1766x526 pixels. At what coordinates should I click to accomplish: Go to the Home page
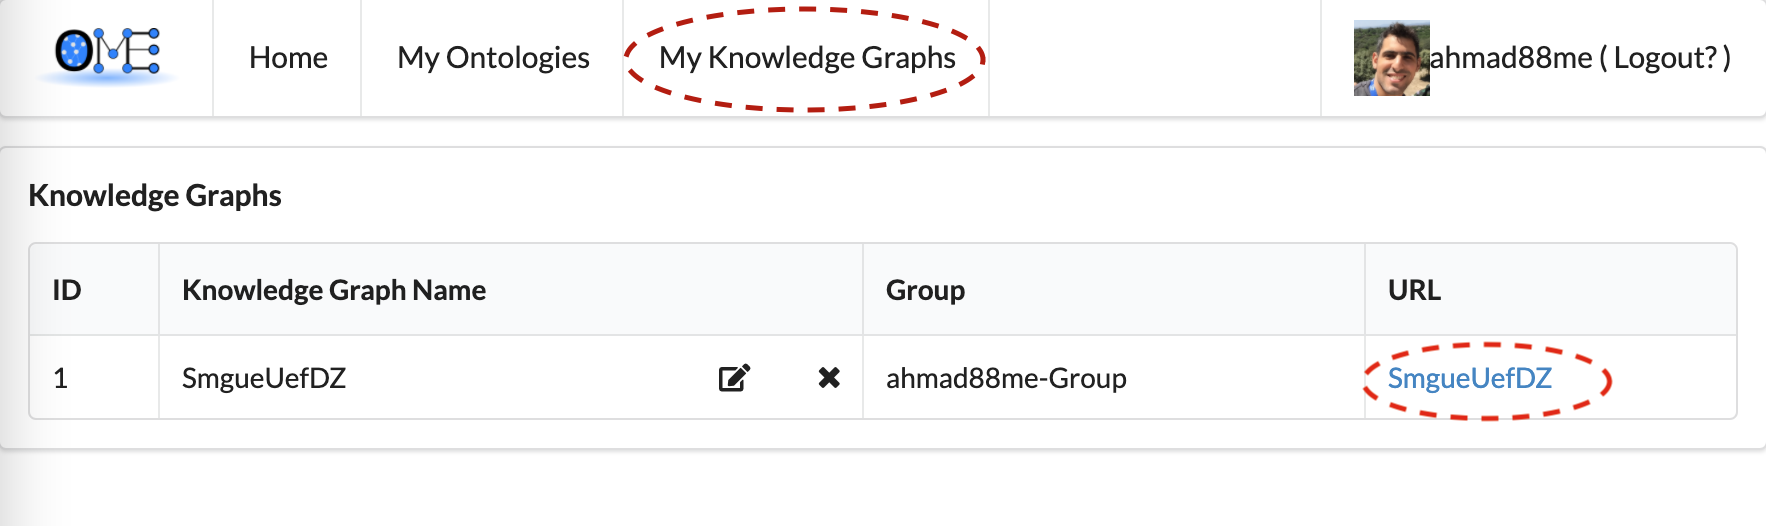[x=288, y=58]
